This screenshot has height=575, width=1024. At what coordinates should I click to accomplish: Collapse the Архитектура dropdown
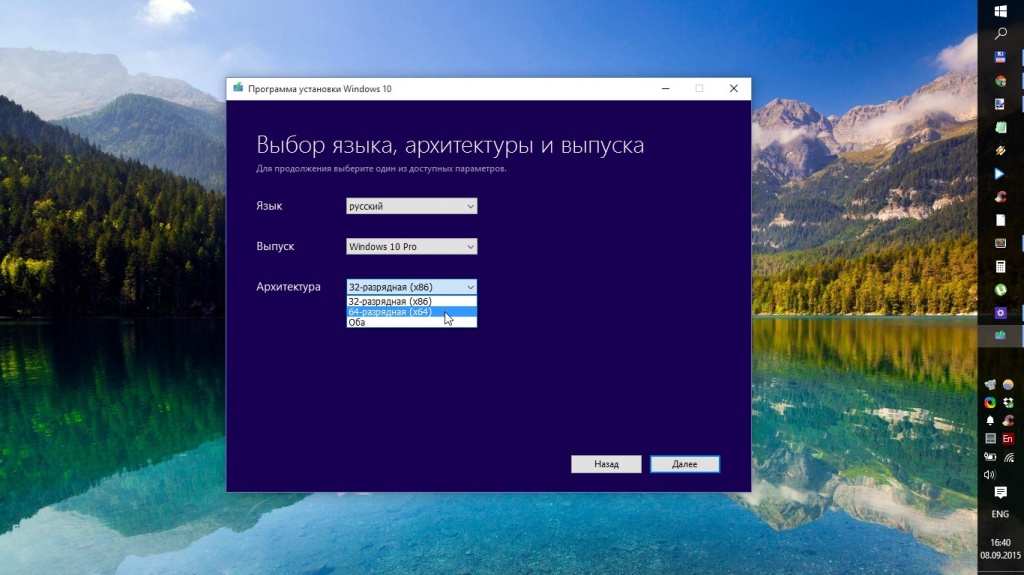point(411,287)
